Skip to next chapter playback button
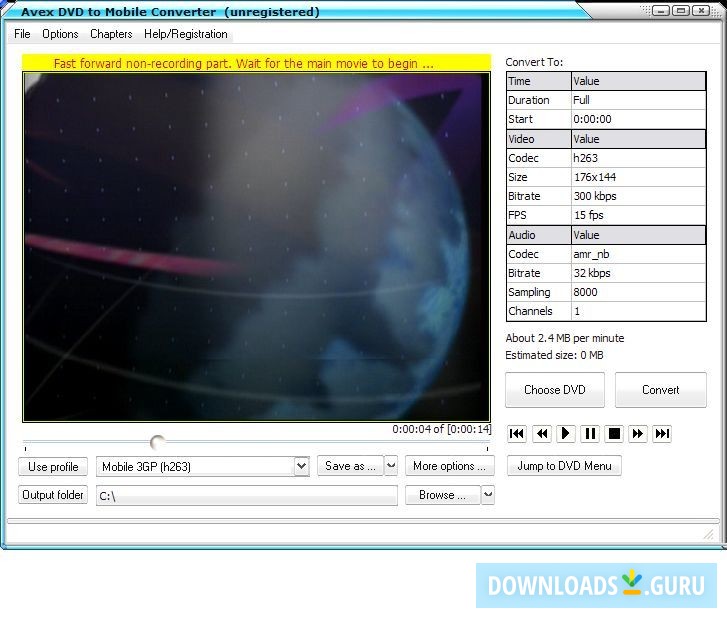 click(663, 433)
